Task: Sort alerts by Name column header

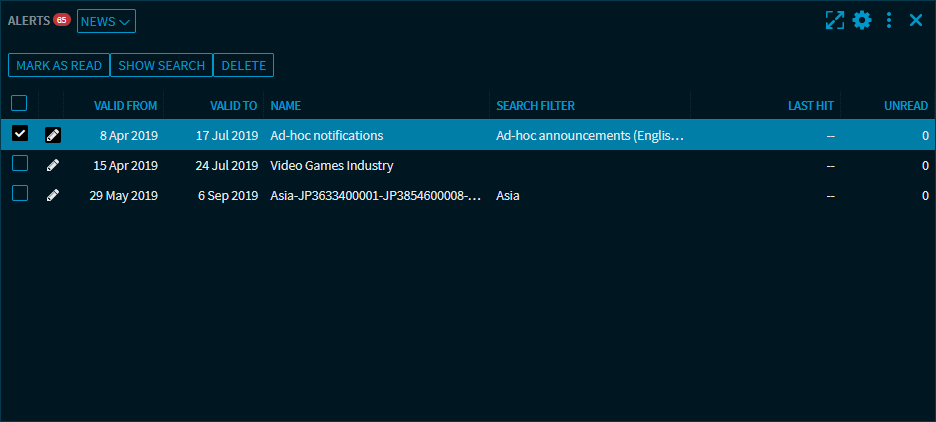Action: (286, 105)
